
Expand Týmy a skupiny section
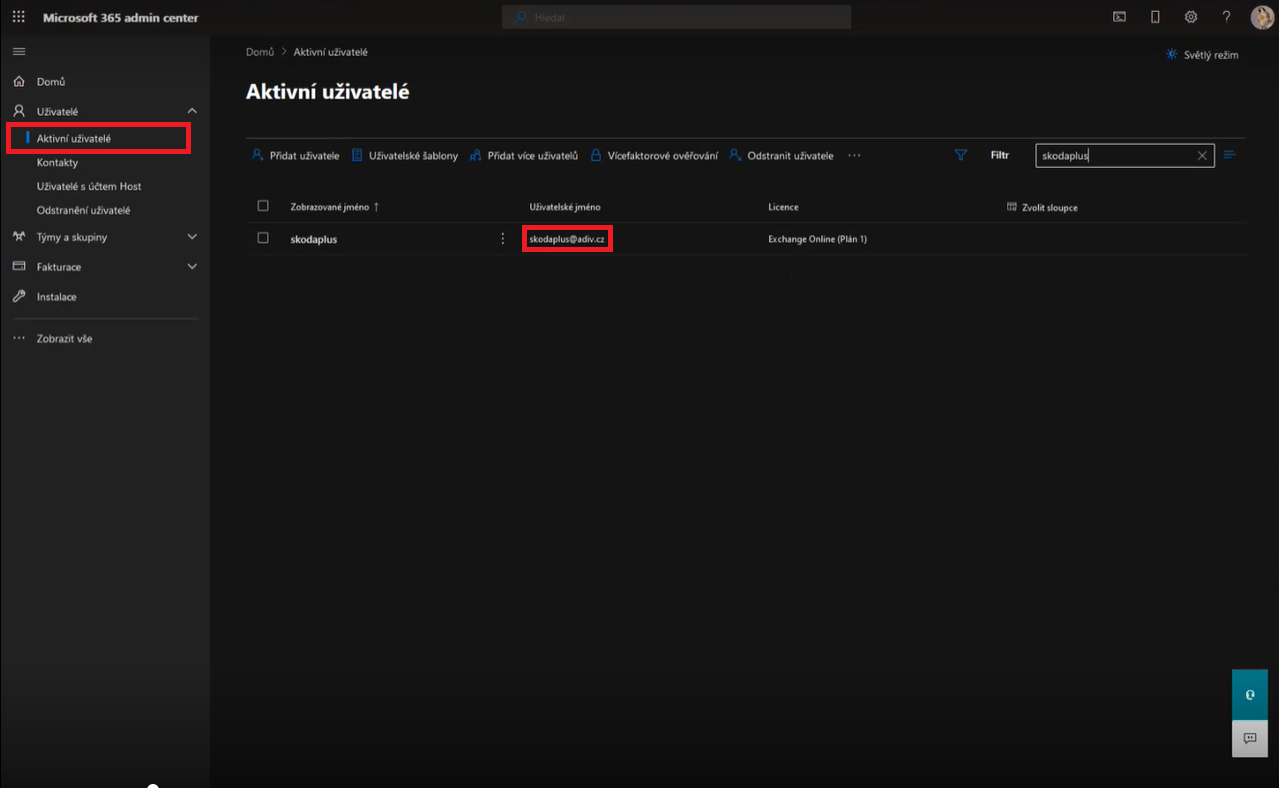192,237
